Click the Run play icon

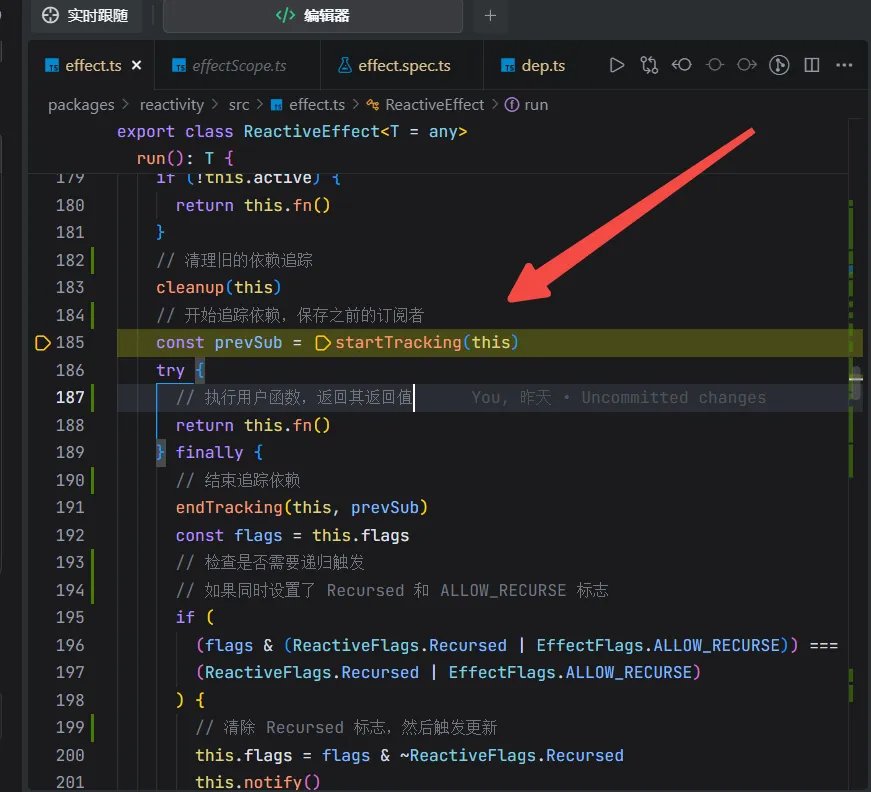pos(616,66)
